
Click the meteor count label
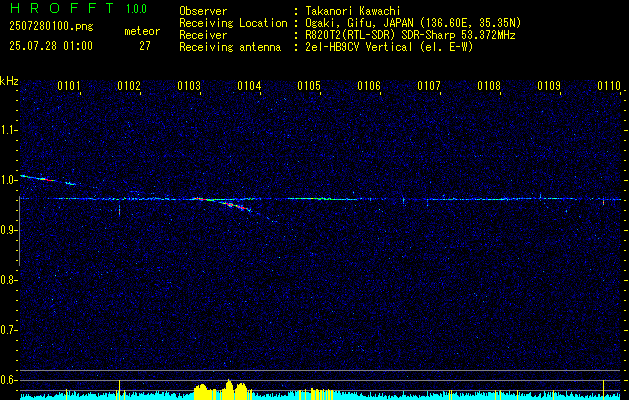[142, 31]
